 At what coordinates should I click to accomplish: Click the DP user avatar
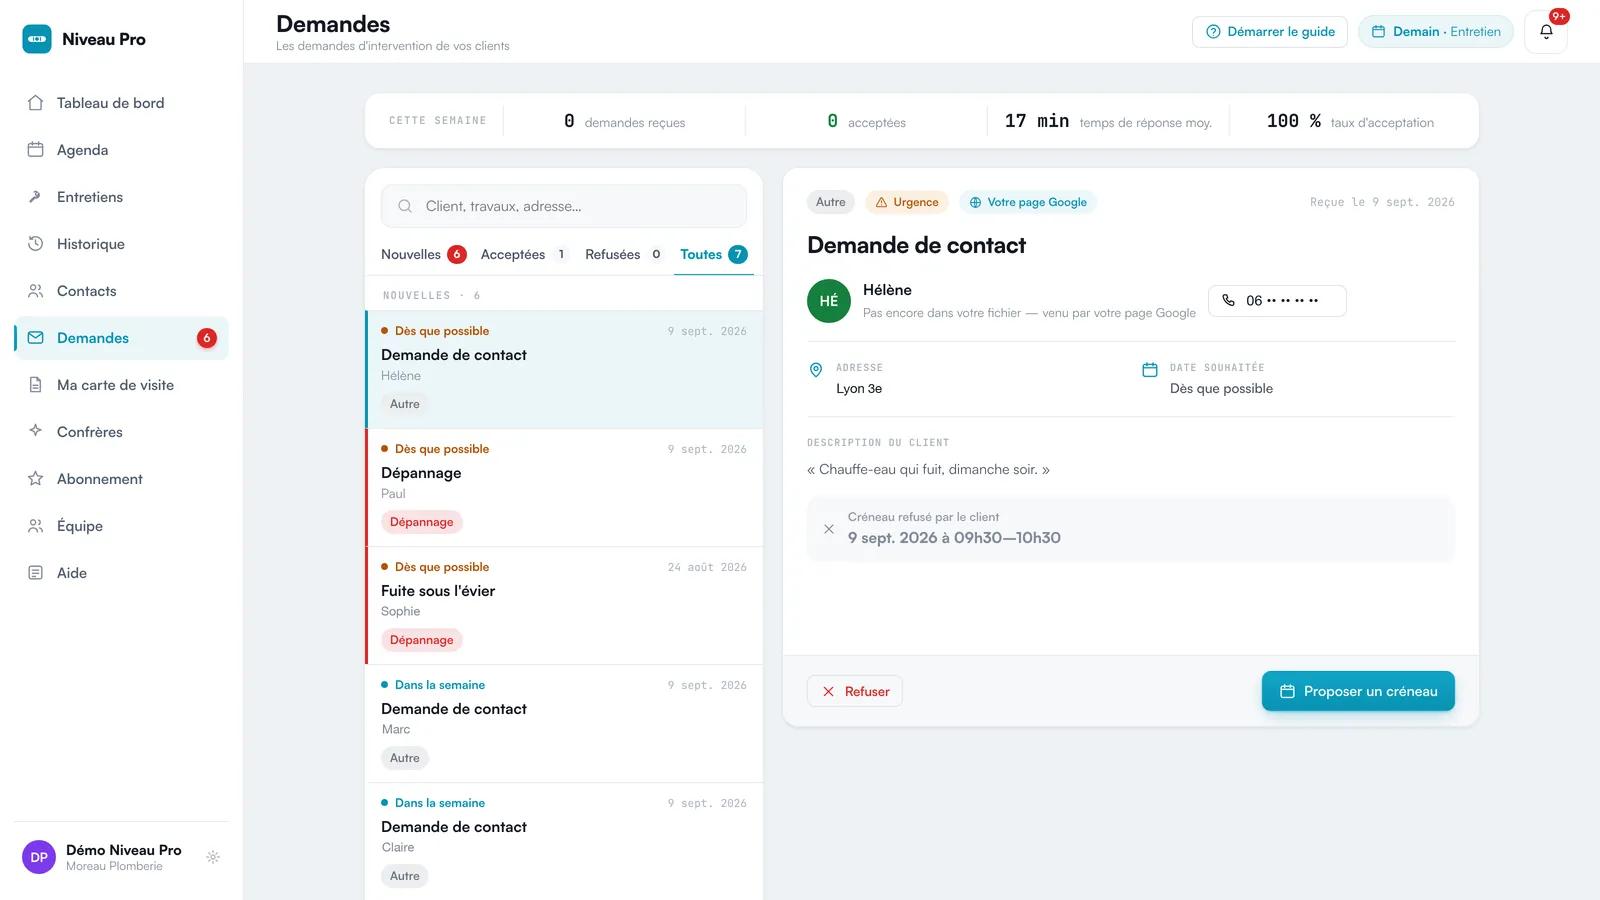tap(39, 857)
